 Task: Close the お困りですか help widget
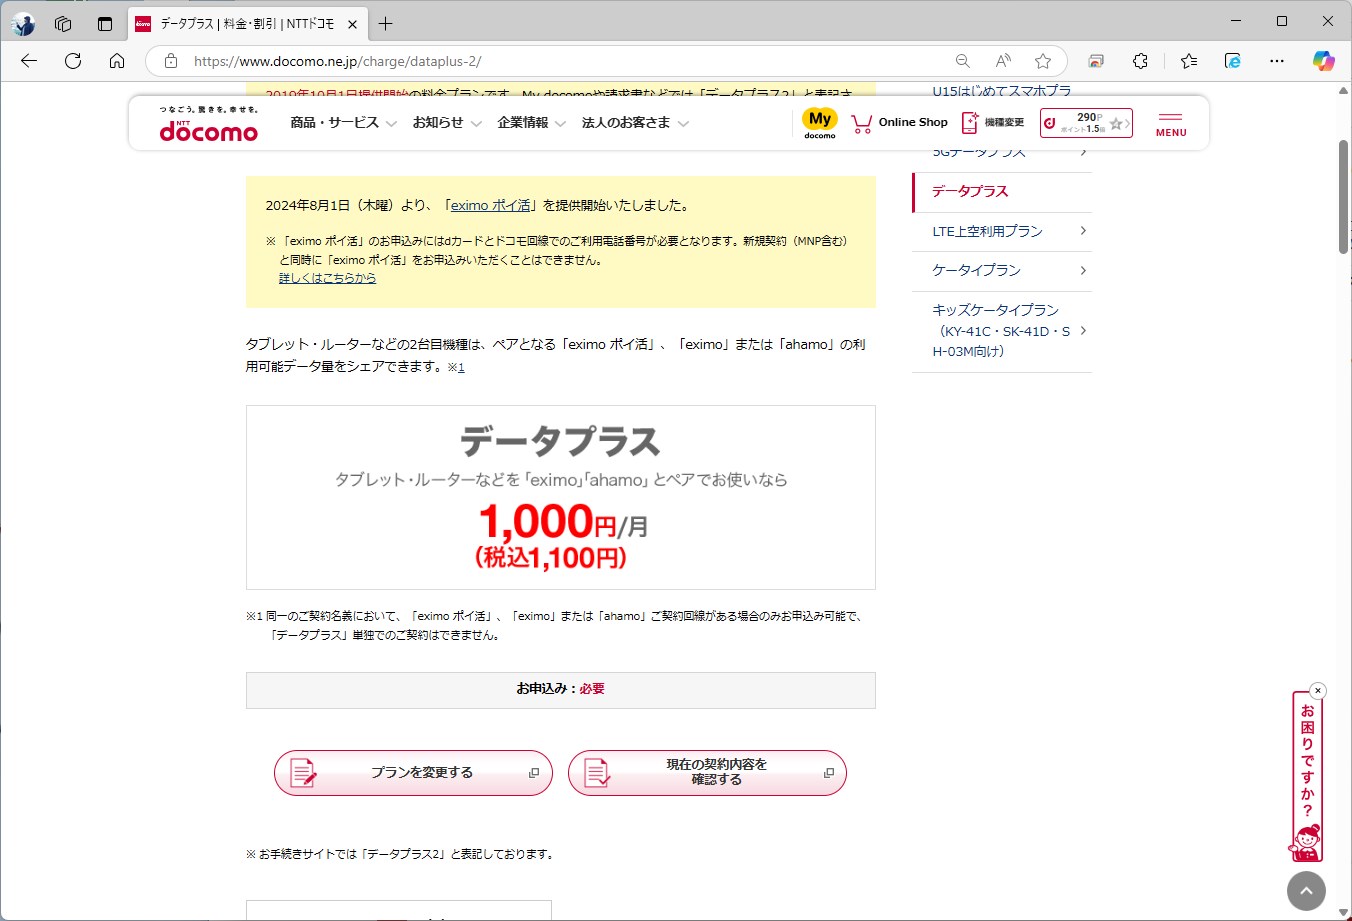[1318, 690]
